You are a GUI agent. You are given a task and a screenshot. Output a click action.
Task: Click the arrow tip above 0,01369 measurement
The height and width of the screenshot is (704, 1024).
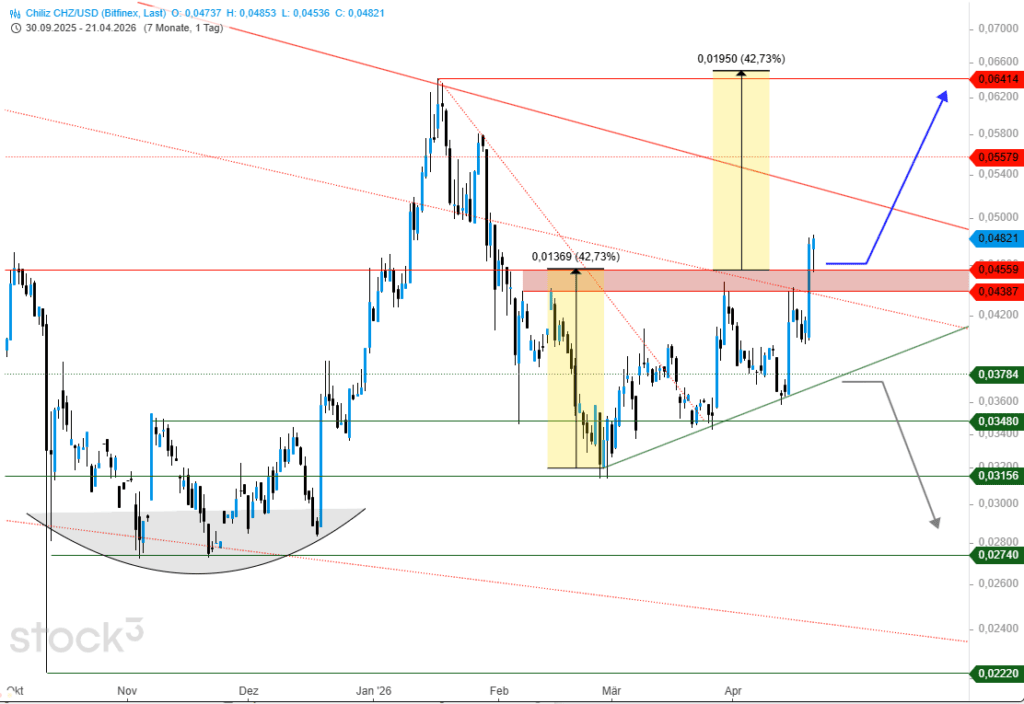point(575,271)
